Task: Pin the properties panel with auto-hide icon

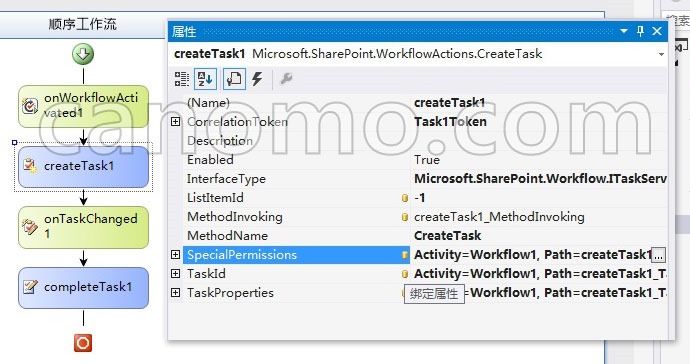Action: point(640,31)
